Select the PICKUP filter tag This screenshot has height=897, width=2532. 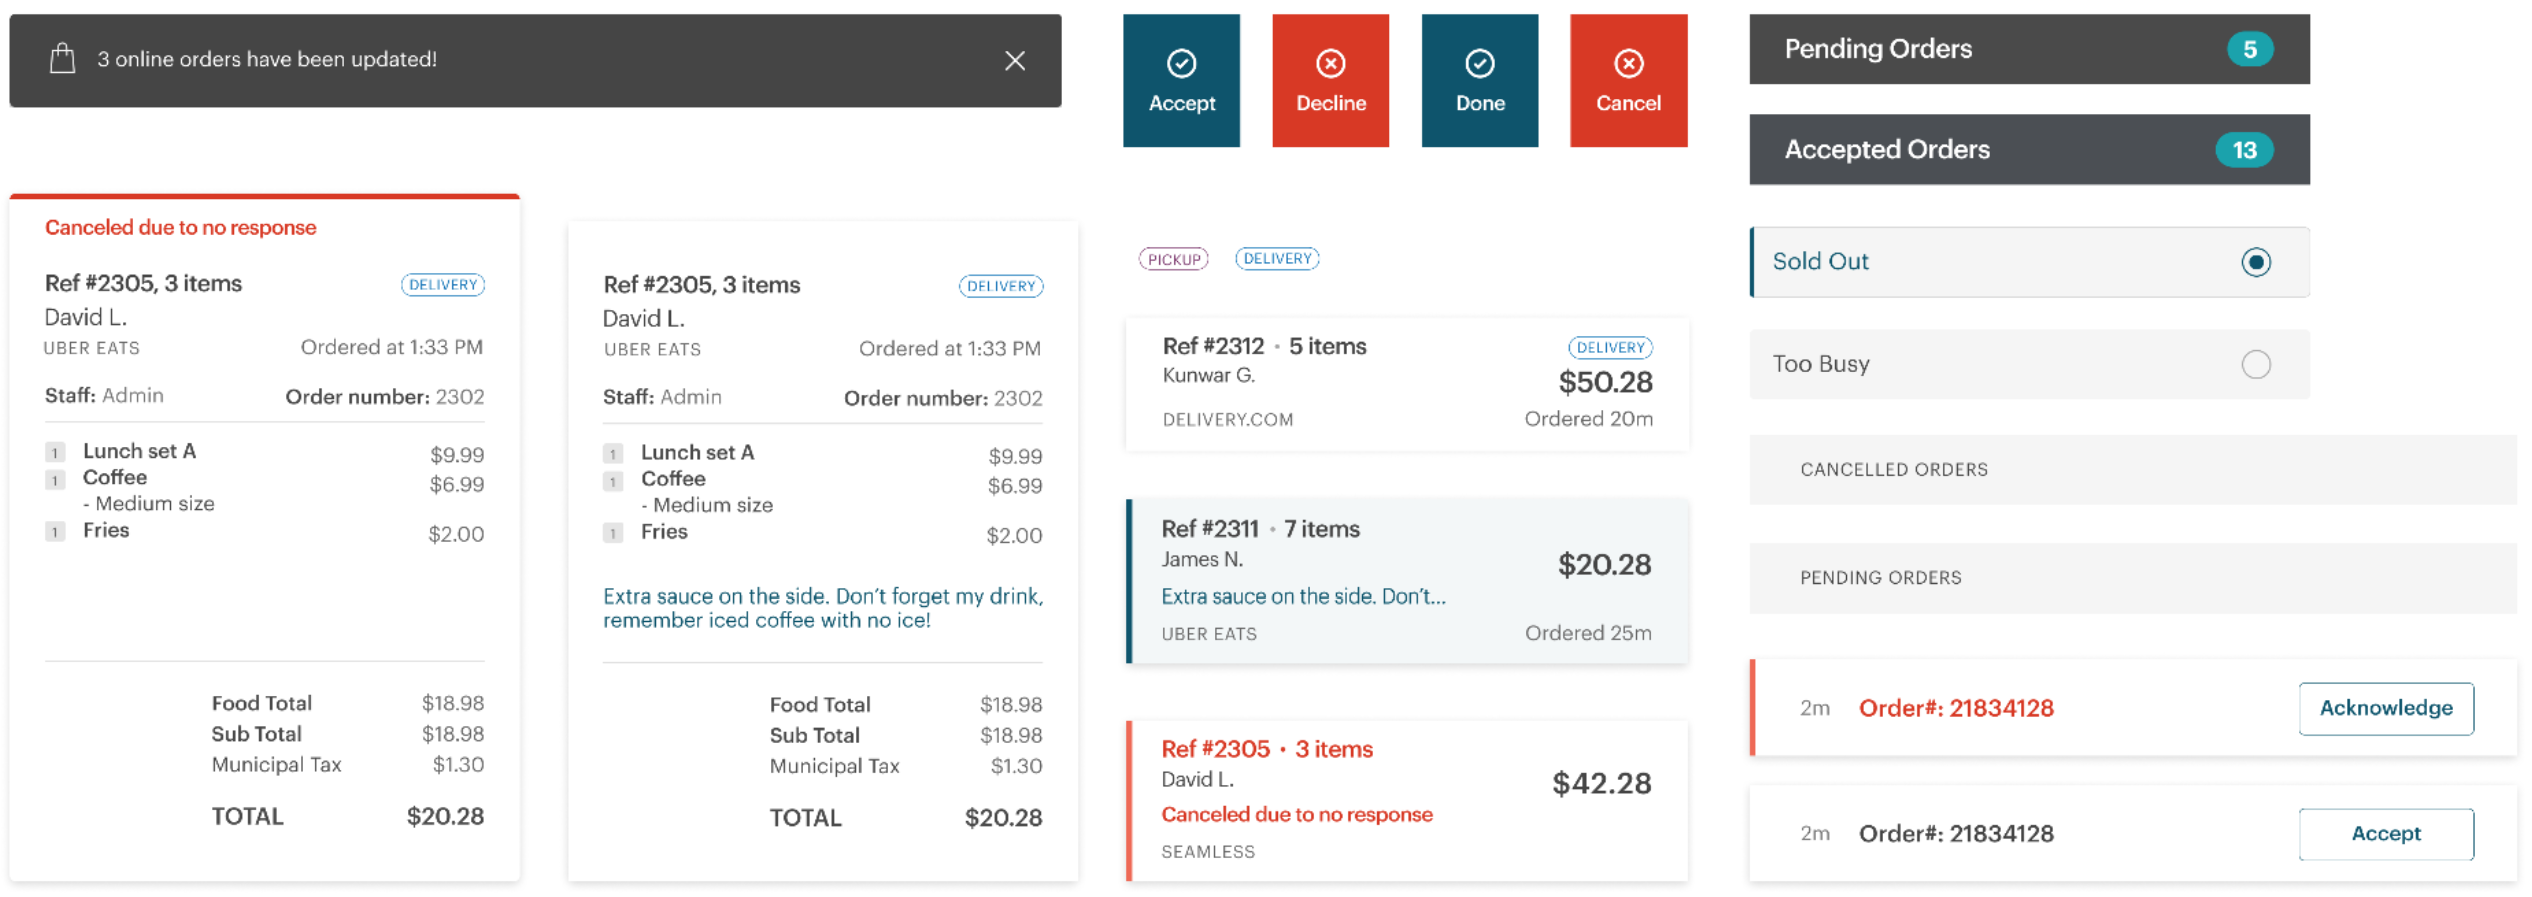[x=1173, y=259]
